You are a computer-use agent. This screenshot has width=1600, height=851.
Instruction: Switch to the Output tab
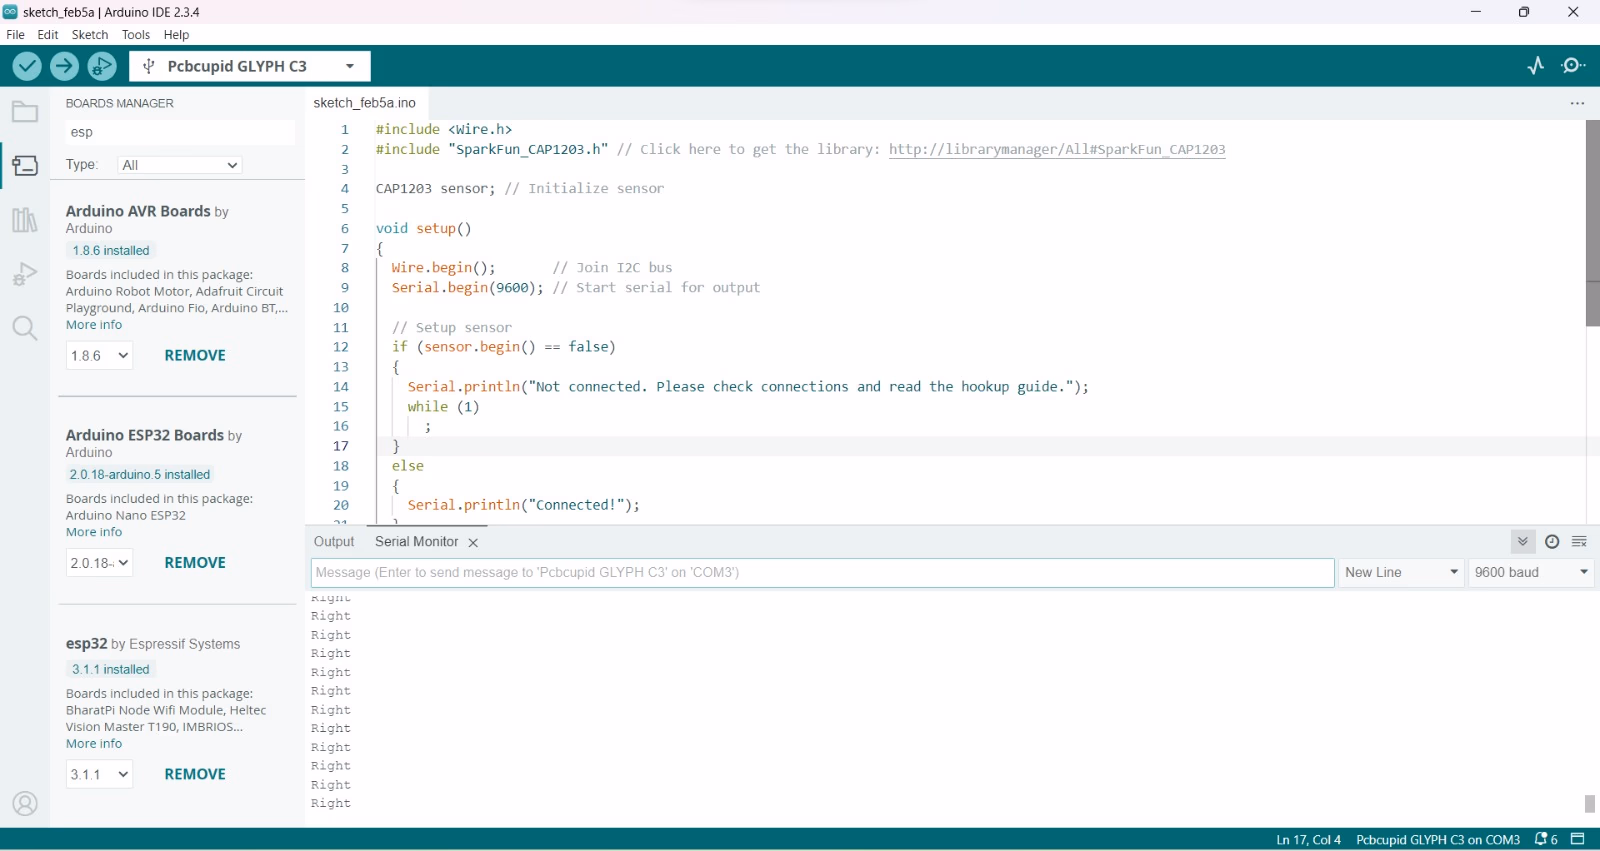[x=334, y=542]
